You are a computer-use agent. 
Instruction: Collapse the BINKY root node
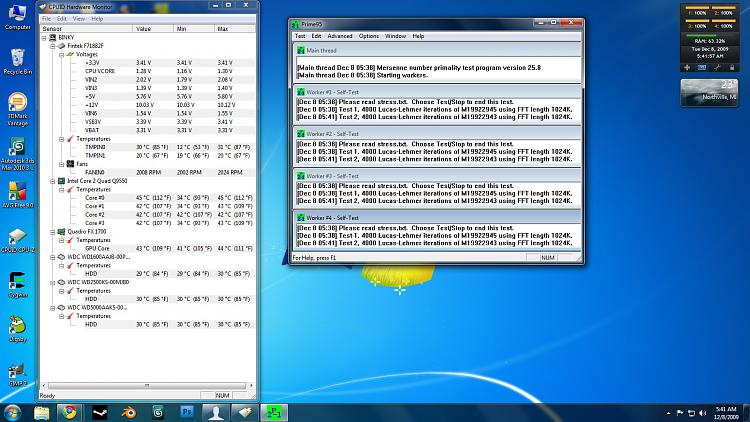44,37
